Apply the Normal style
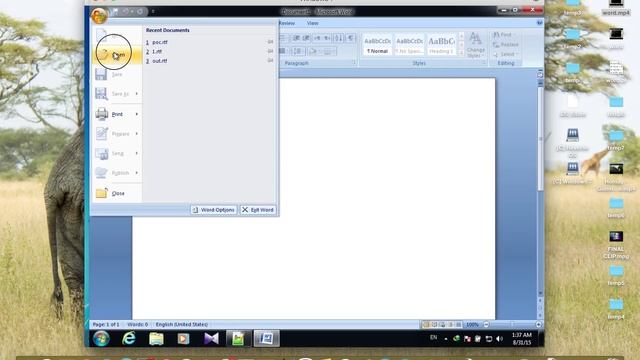640x360 pixels. pos(377,45)
